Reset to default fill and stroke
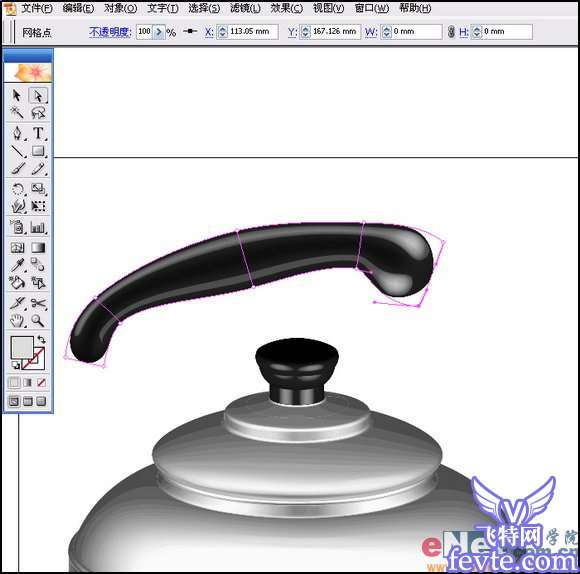The image size is (580, 574). (x=16, y=365)
